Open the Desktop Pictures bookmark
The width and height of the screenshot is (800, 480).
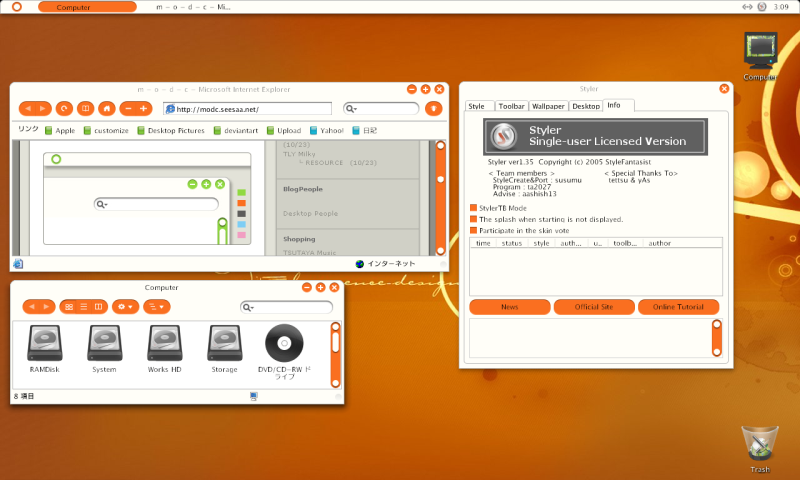click(171, 131)
